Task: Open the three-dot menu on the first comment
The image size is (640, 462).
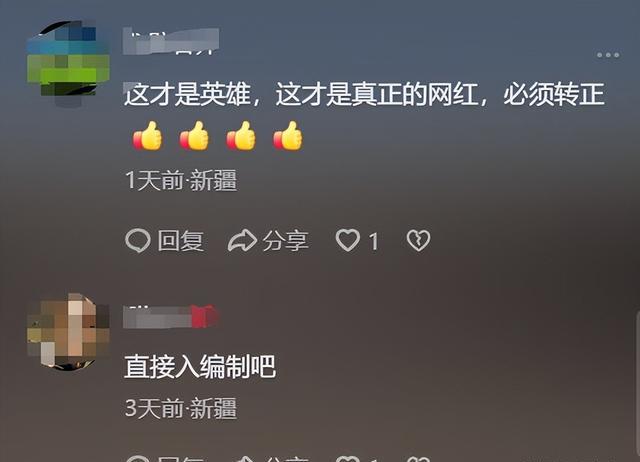Action: click(x=608, y=55)
